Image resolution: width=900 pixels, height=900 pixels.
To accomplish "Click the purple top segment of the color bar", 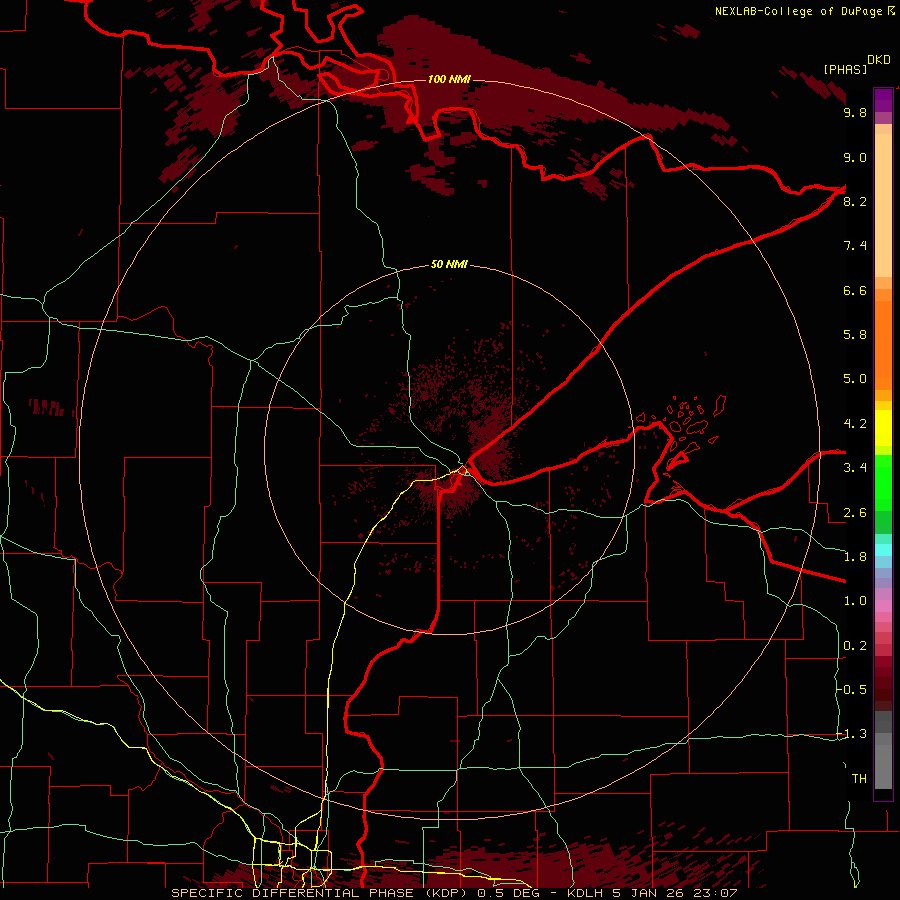I will 883,100.
